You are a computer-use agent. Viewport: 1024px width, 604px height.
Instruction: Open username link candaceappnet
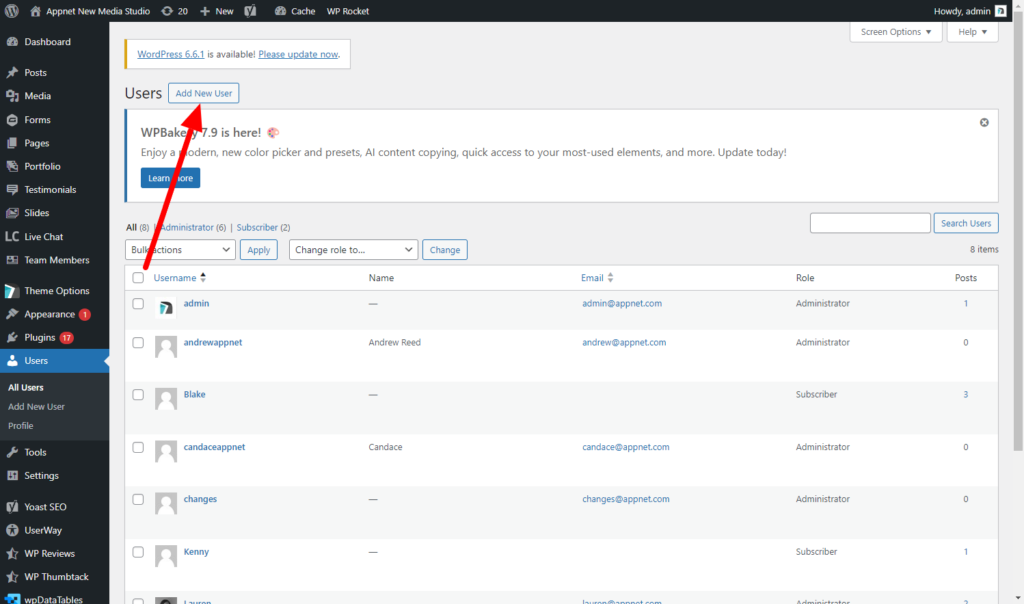214,447
